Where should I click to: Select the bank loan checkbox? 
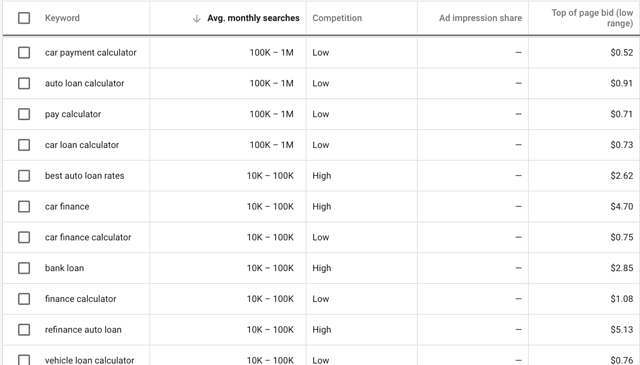[24, 268]
